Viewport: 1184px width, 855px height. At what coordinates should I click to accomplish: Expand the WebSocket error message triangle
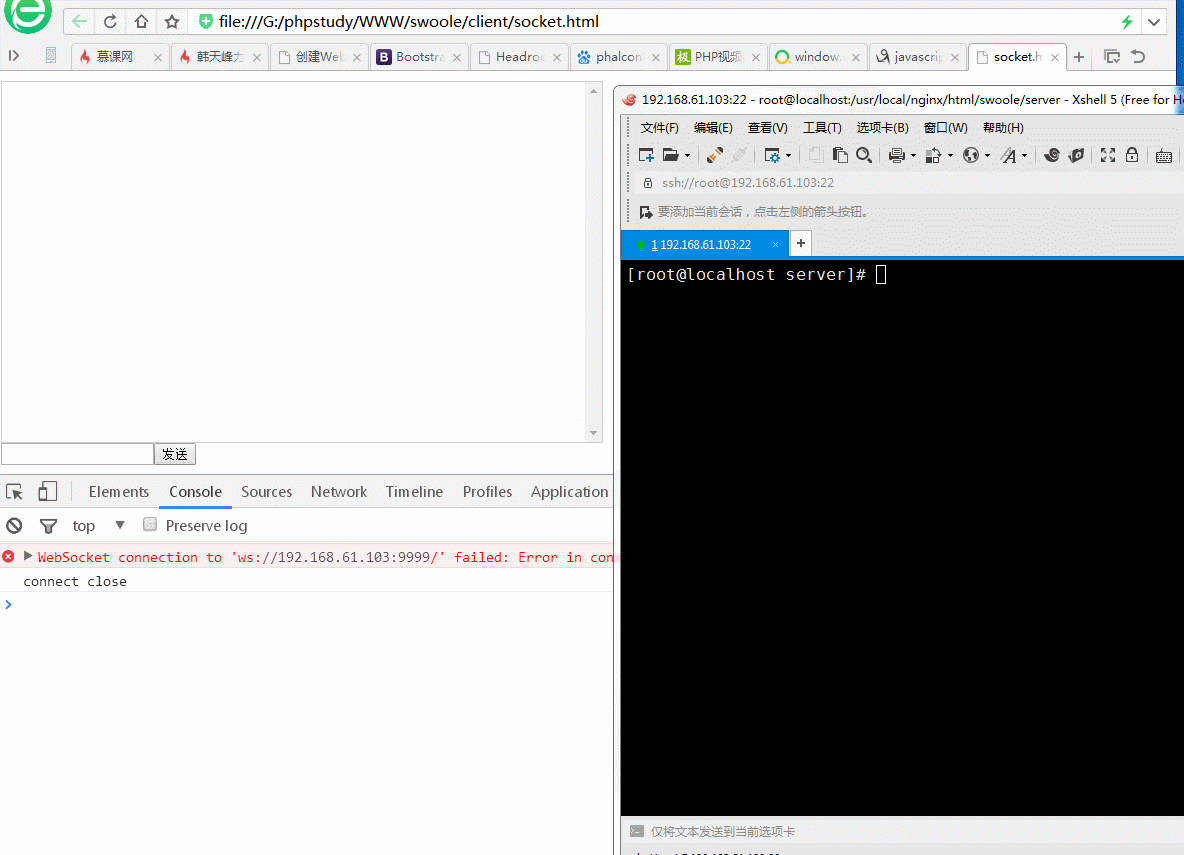click(28, 557)
